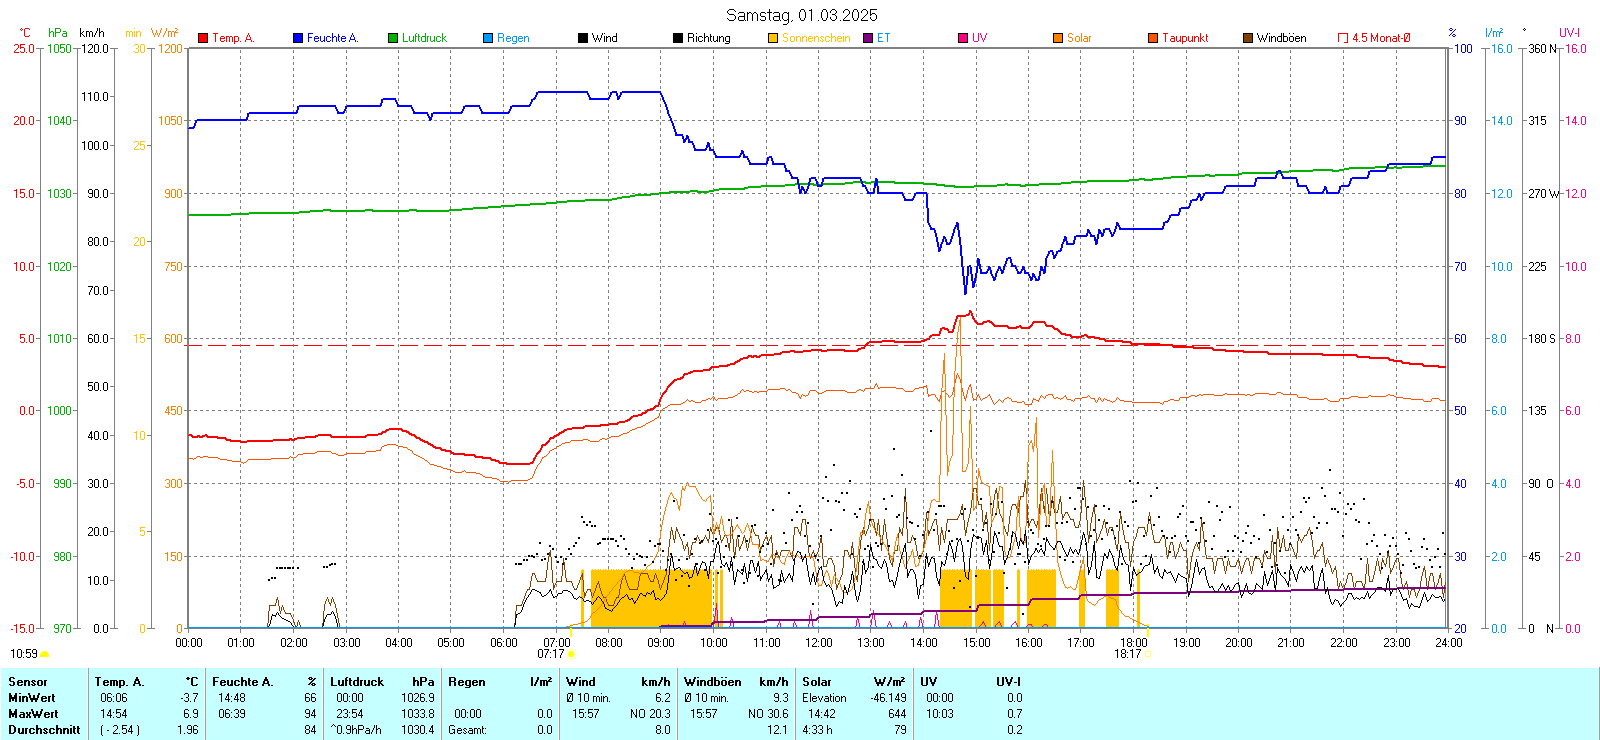Click the Samstag, 01.03.2025 chart title
Image resolution: width=1600 pixels, height=740 pixels.
(801, 15)
